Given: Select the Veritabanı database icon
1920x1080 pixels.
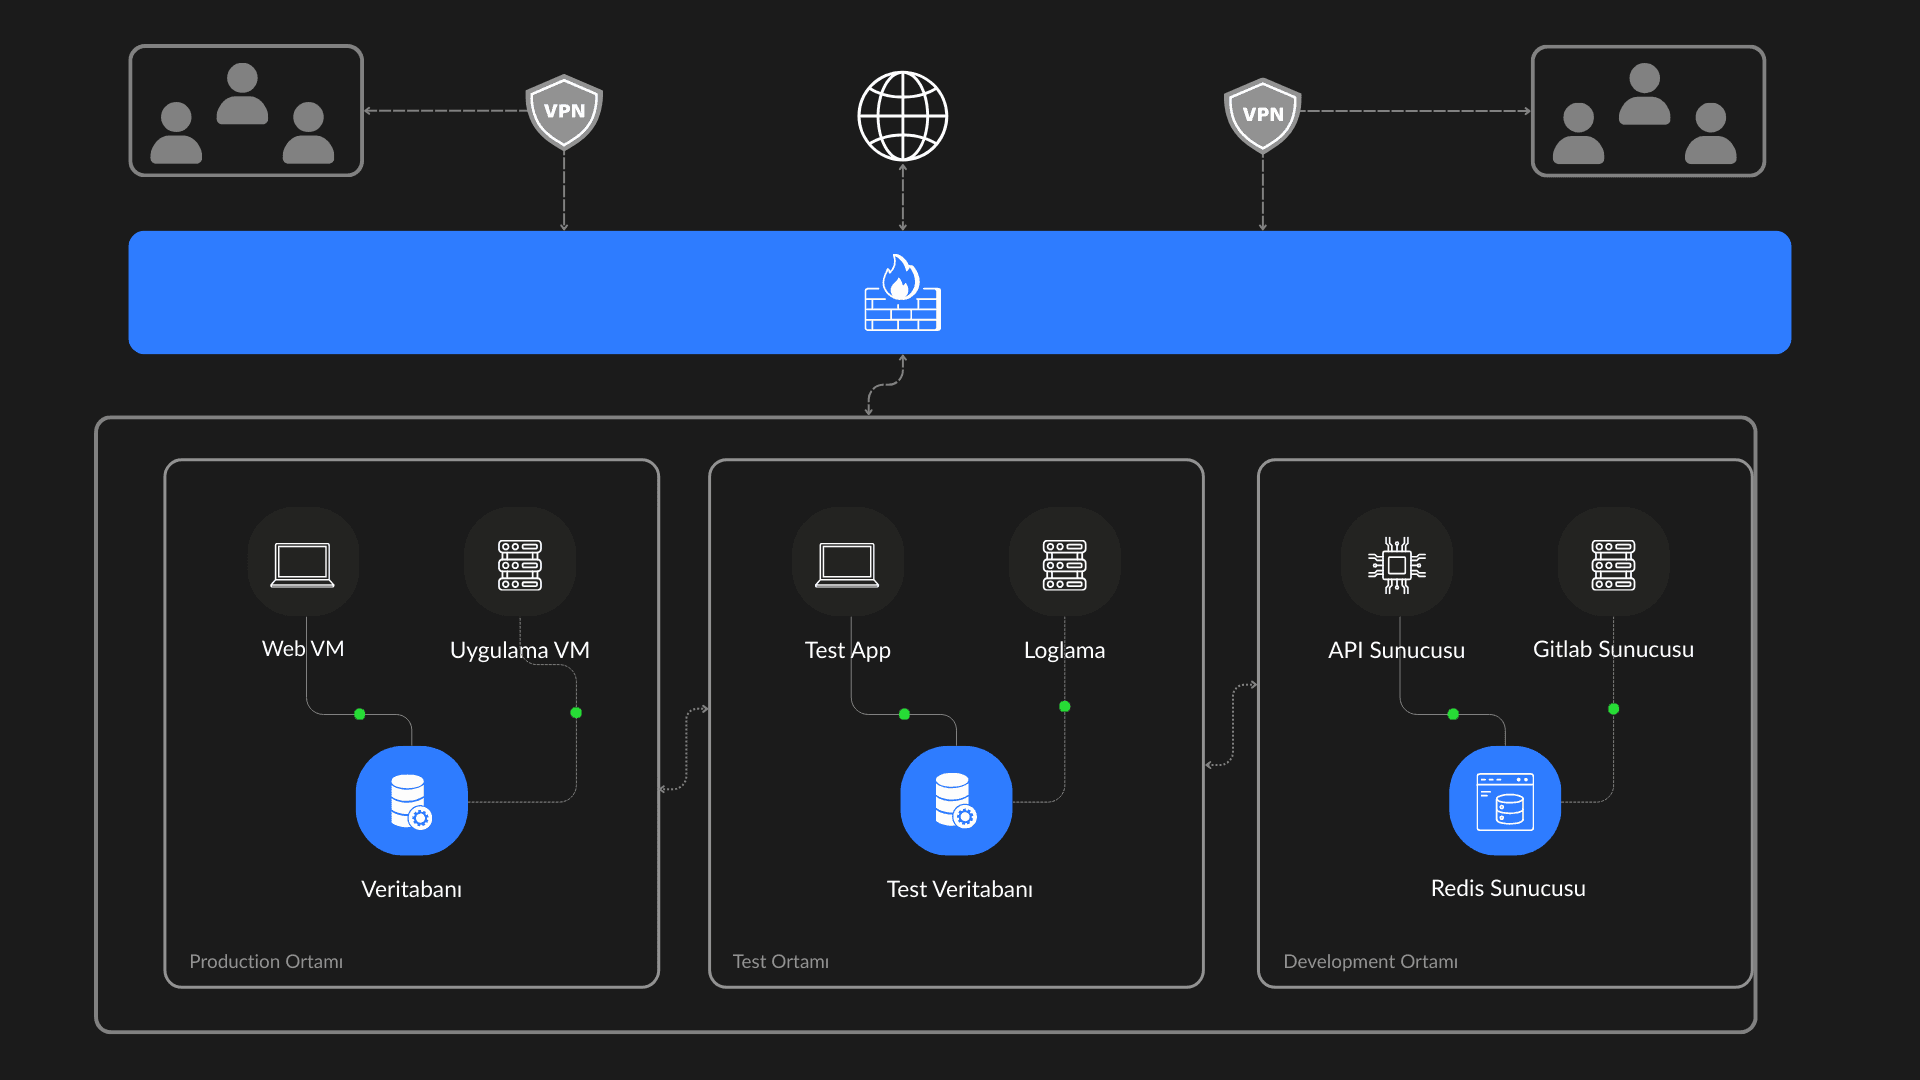Looking at the screenshot, I should click(x=411, y=801).
